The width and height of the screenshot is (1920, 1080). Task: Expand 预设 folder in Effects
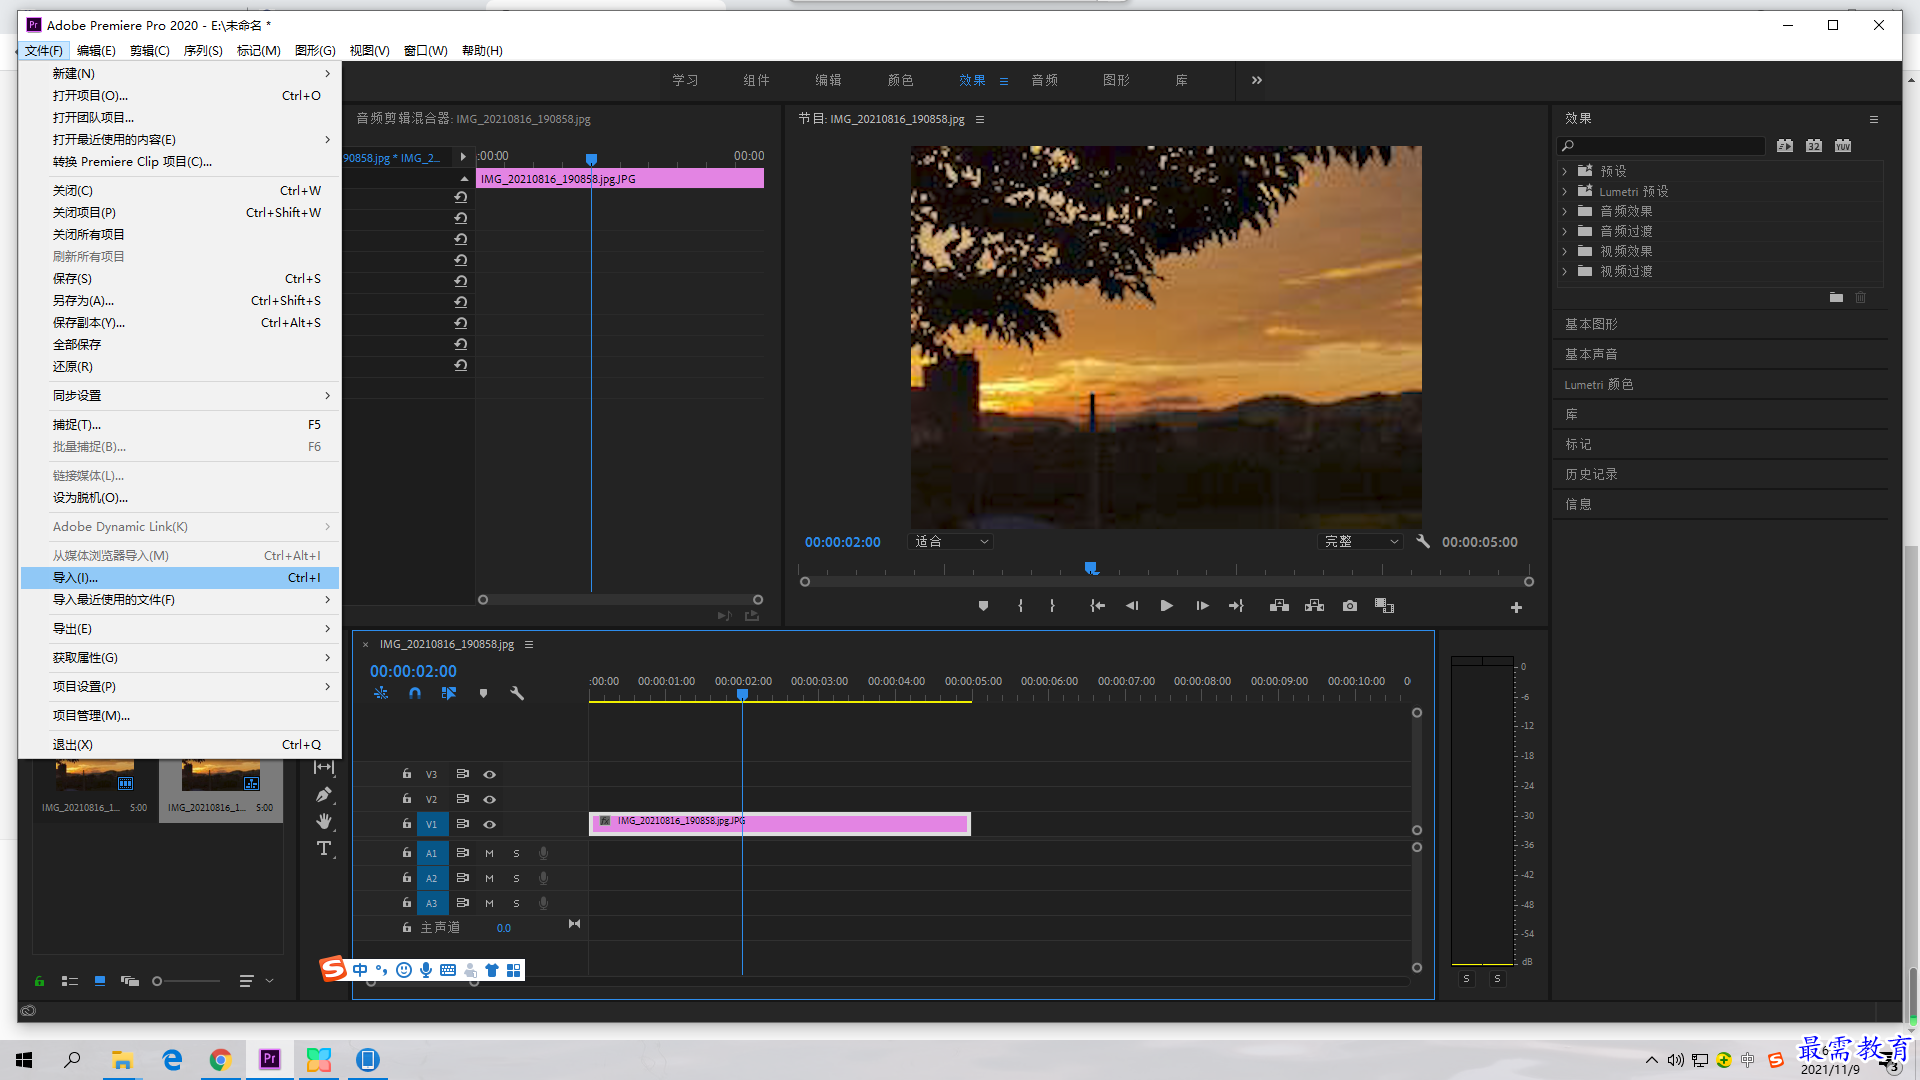pos(1565,171)
